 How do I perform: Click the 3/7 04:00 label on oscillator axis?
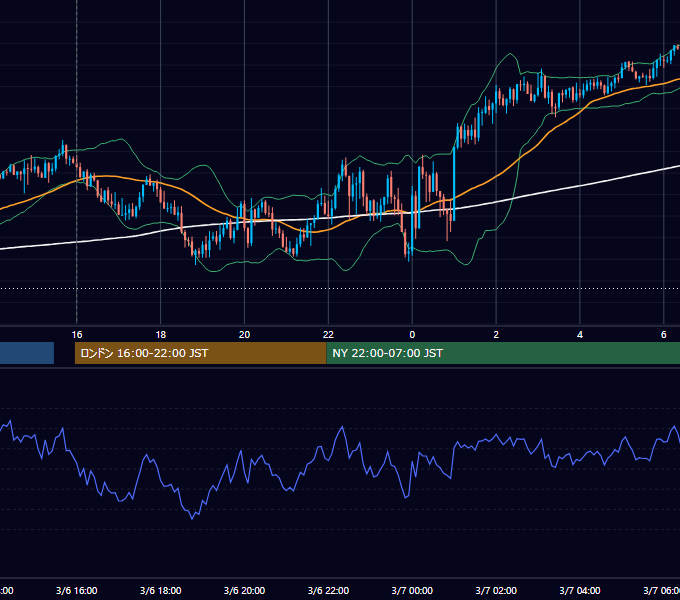pyautogui.click(x=580, y=590)
